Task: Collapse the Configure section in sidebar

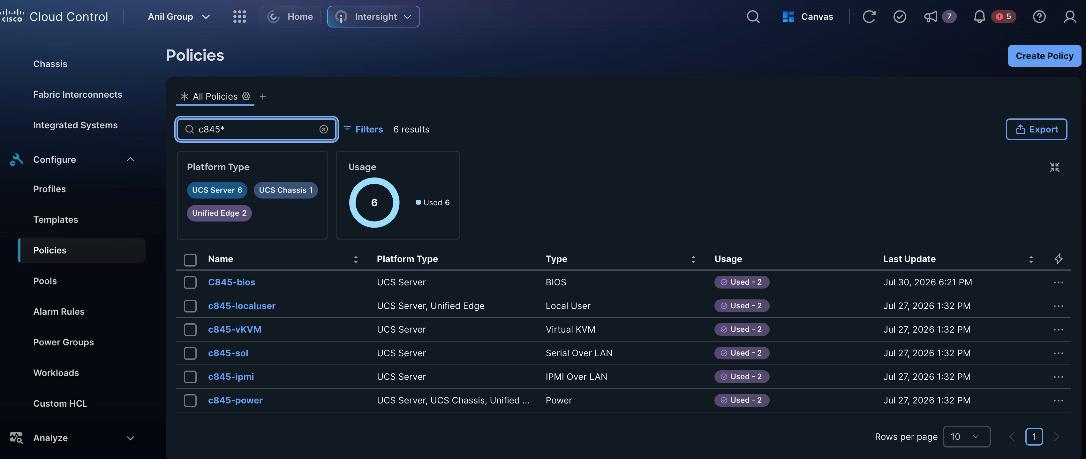Action: (130, 160)
